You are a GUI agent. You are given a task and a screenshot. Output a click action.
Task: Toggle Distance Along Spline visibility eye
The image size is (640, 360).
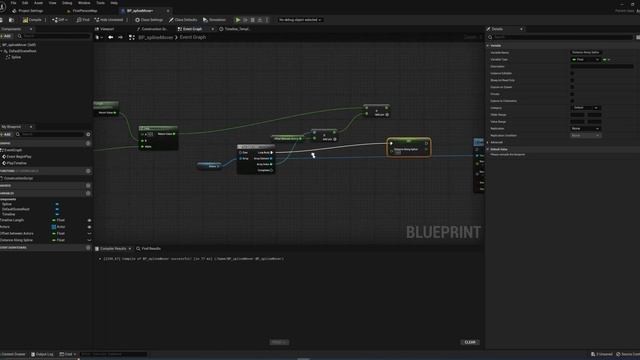tap(89, 240)
